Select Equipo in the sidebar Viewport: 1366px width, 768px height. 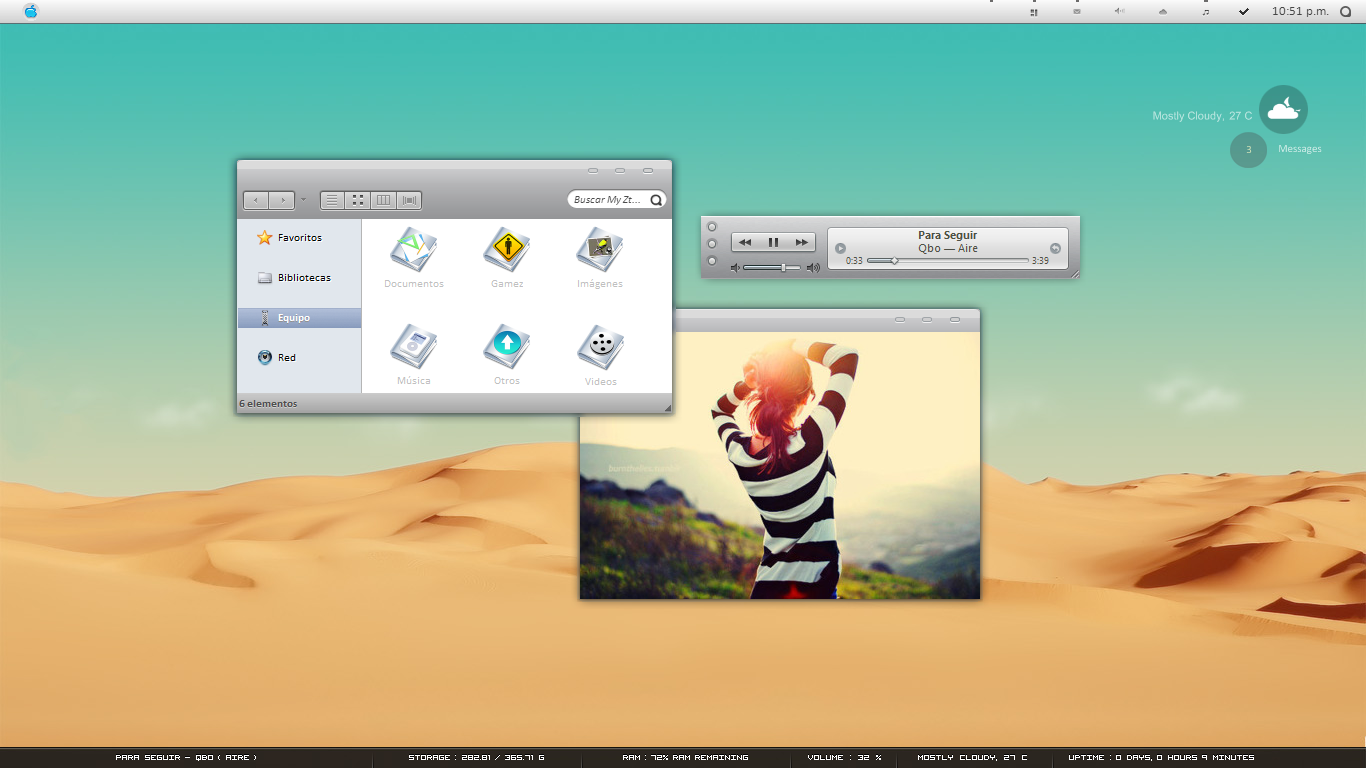[299, 318]
